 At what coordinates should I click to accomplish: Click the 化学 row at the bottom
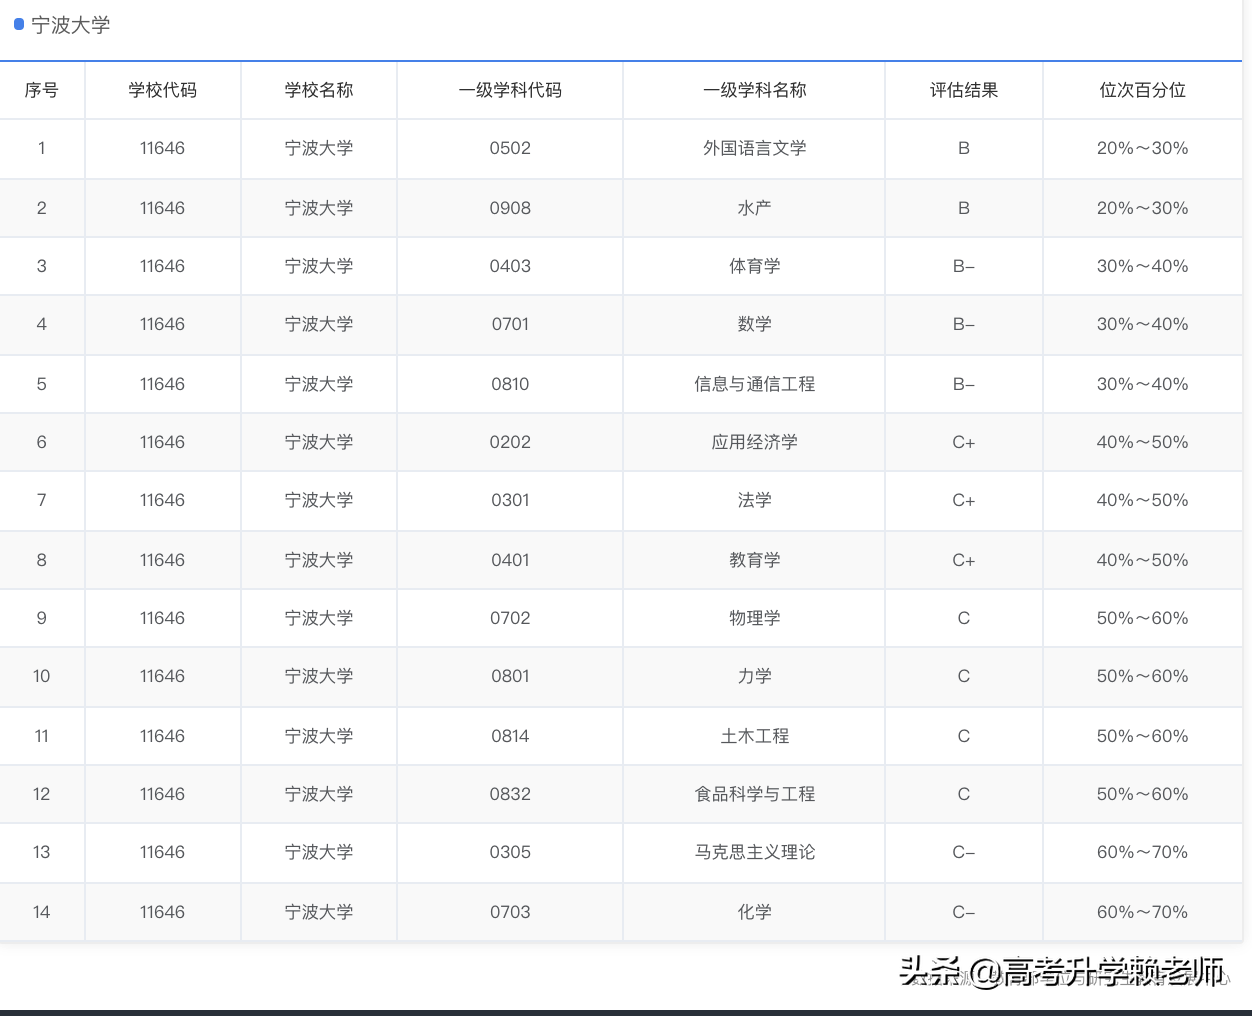[x=754, y=911]
